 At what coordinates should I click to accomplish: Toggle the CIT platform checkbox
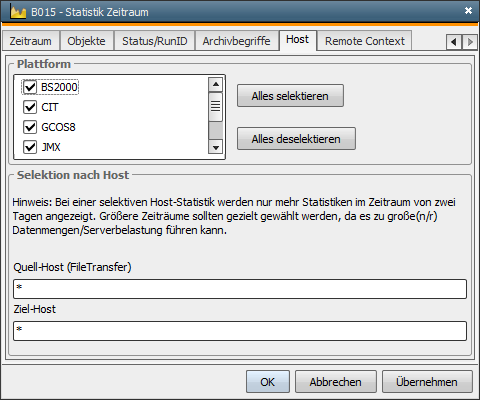click(30, 107)
